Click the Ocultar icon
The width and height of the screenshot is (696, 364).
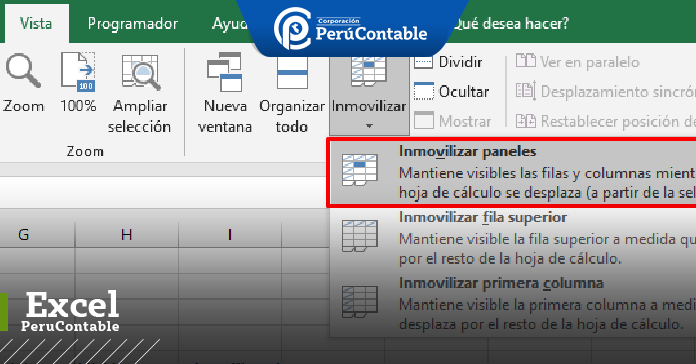423,91
